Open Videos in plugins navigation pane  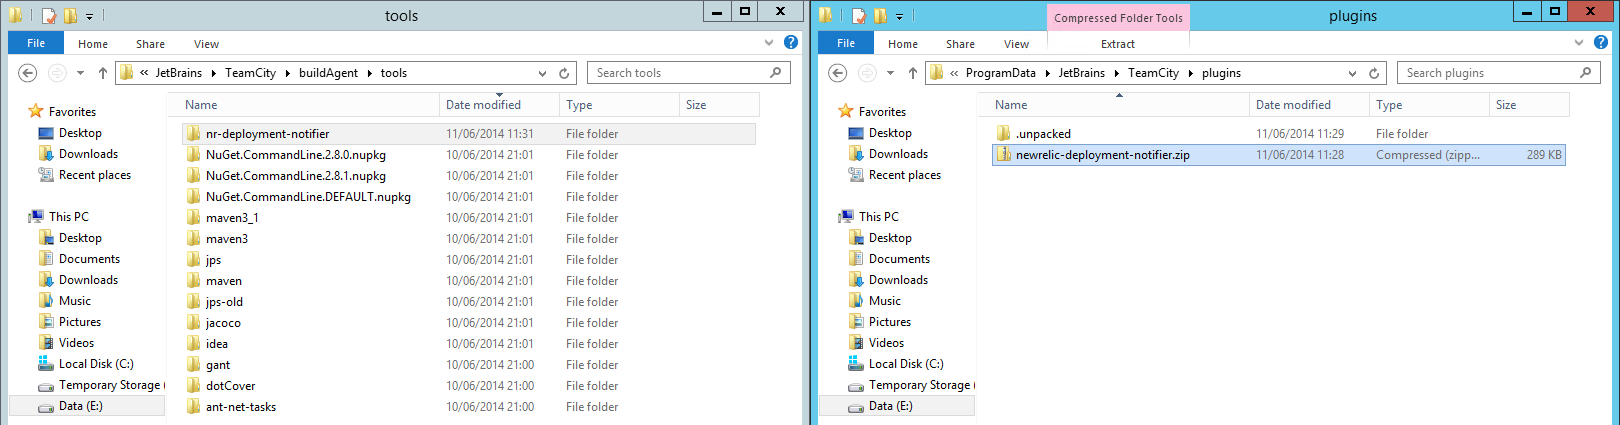click(886, 343)
